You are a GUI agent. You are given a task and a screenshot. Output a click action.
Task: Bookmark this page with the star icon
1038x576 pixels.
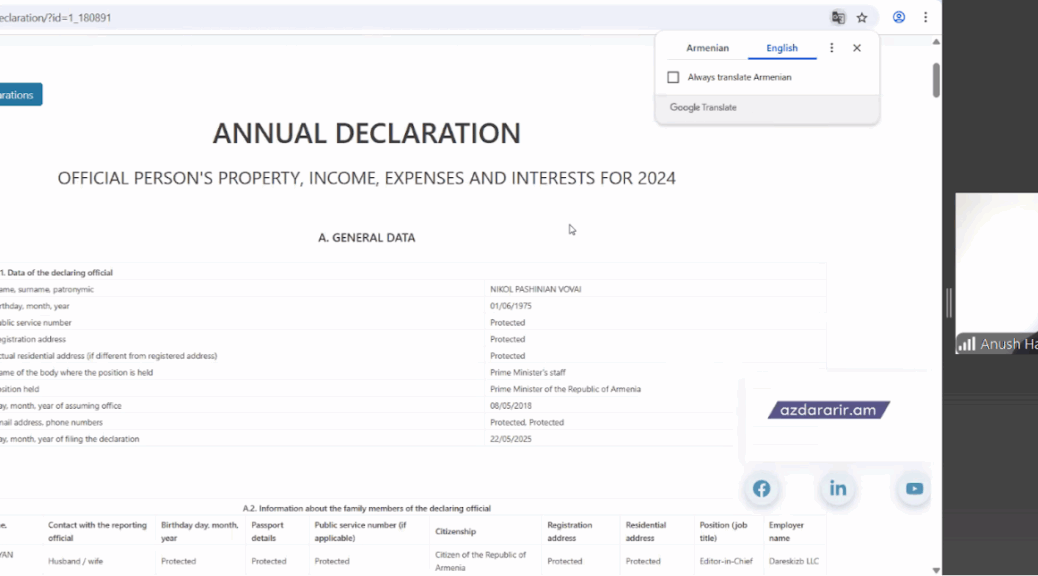(862, 17)
